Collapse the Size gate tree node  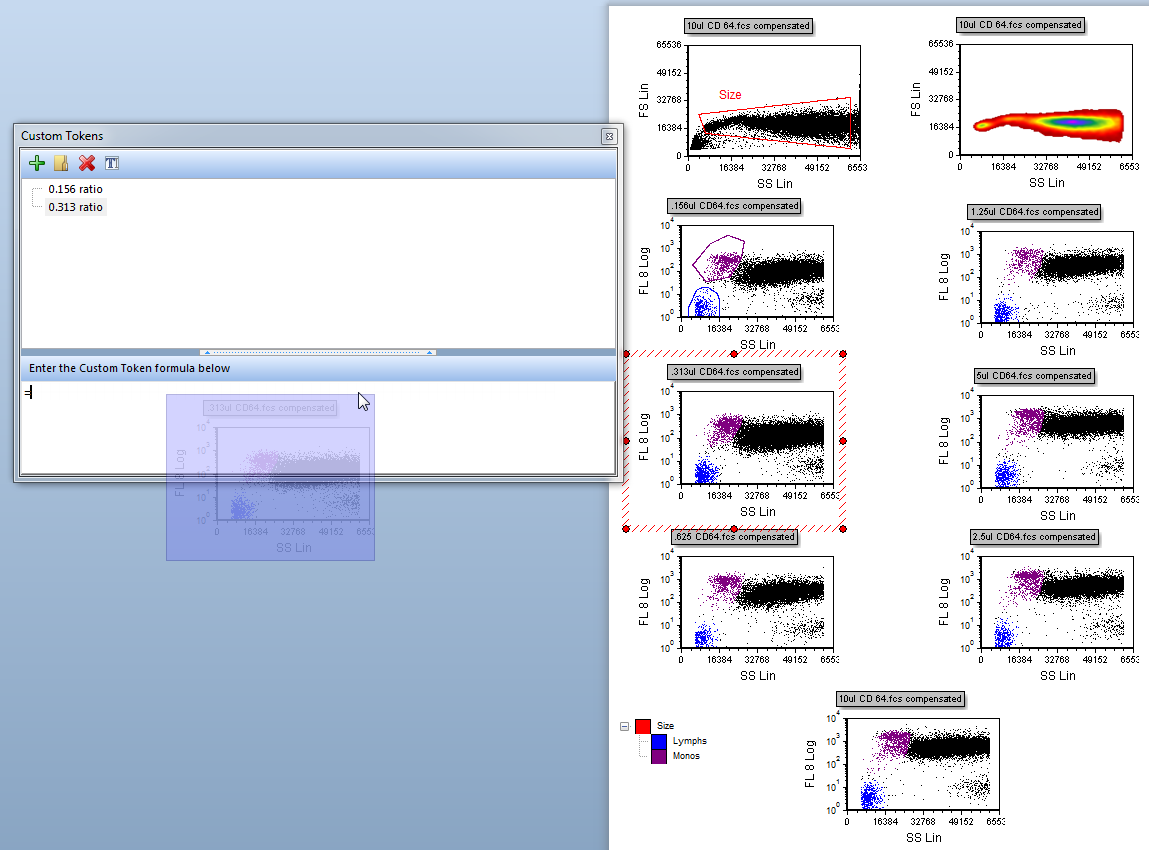[x=625, y=726]
